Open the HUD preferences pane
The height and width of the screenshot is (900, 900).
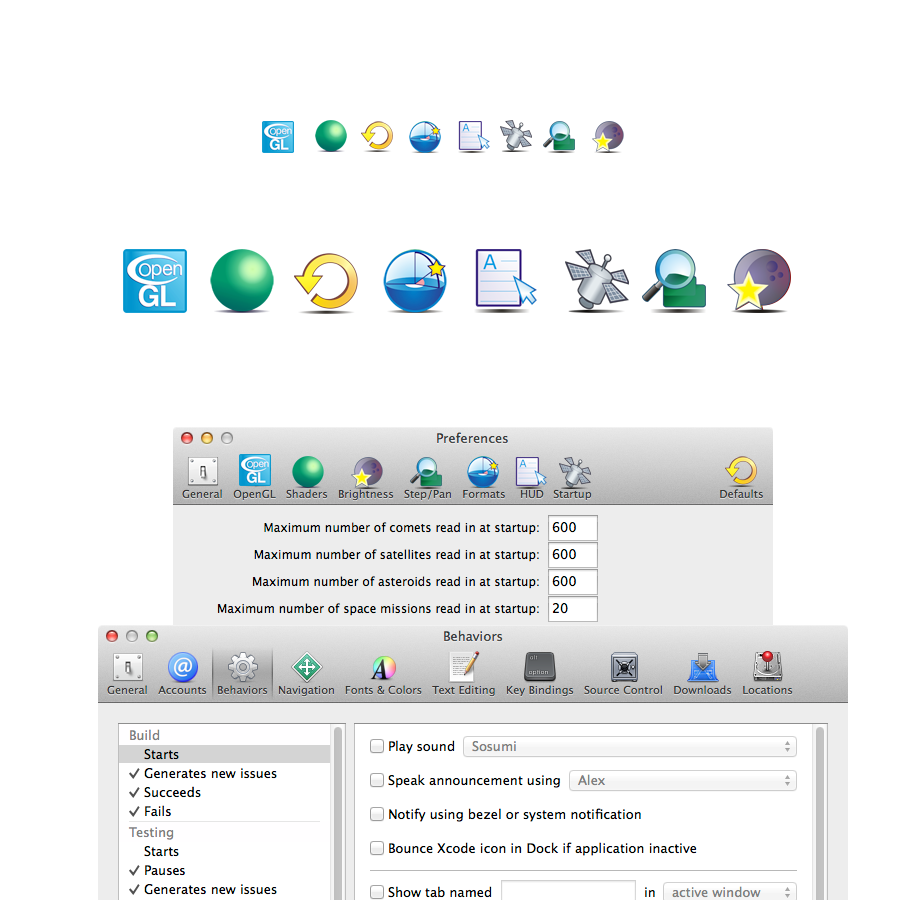(x=531, y=478)
